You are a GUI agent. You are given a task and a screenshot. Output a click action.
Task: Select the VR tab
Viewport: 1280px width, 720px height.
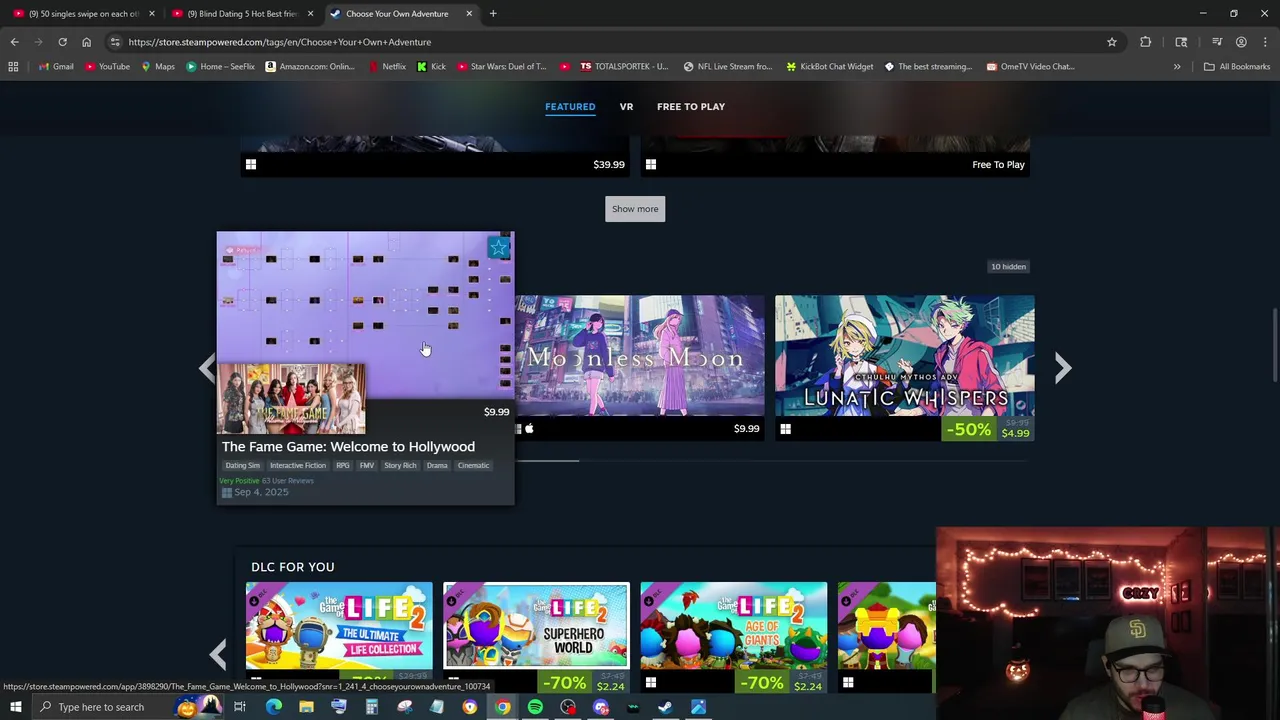[626, 107]
